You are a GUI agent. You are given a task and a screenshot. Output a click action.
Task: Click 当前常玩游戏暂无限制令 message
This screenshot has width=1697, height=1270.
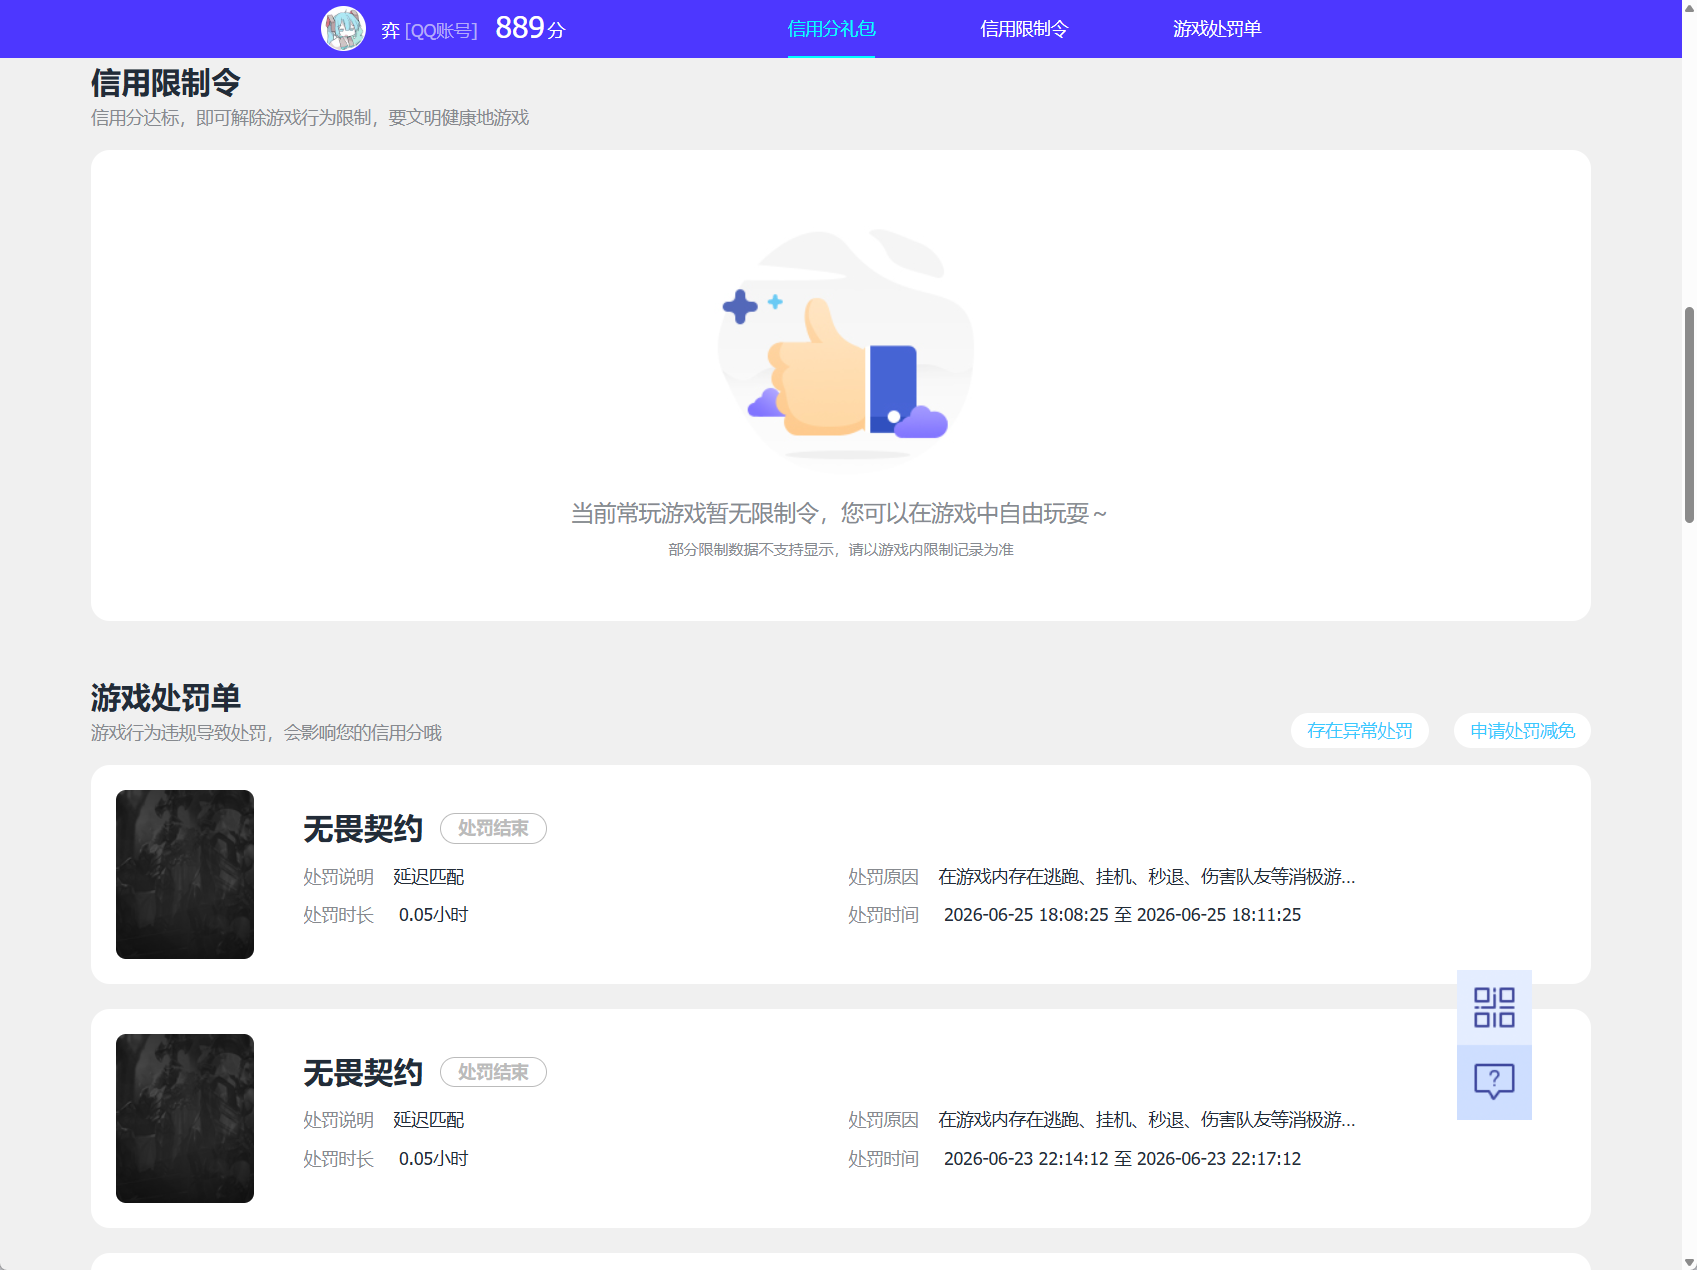point(839,513)
